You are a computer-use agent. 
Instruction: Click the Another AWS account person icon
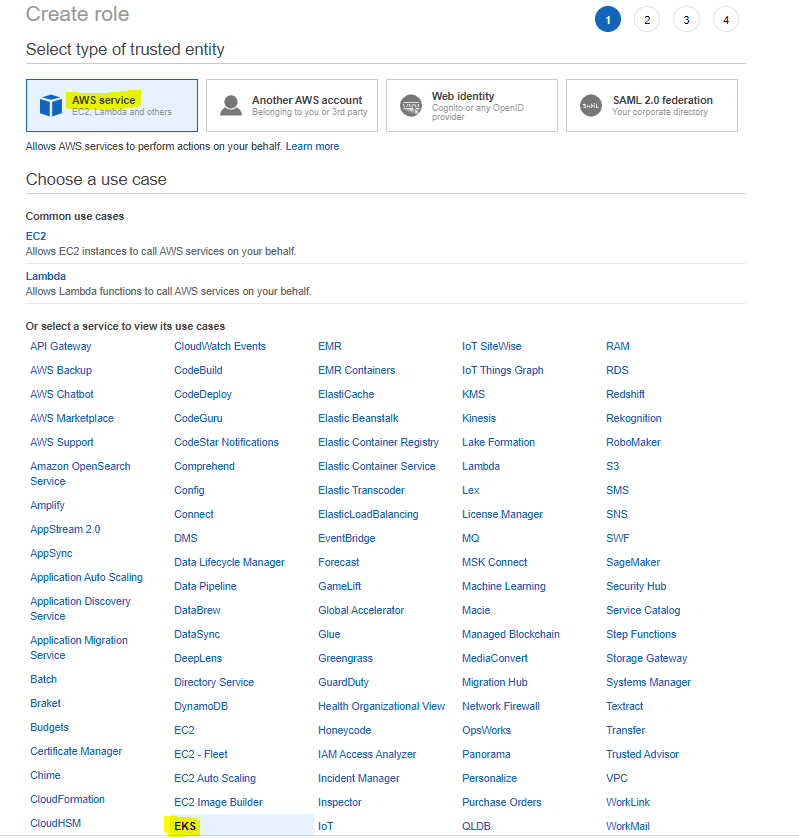[231, 105]
